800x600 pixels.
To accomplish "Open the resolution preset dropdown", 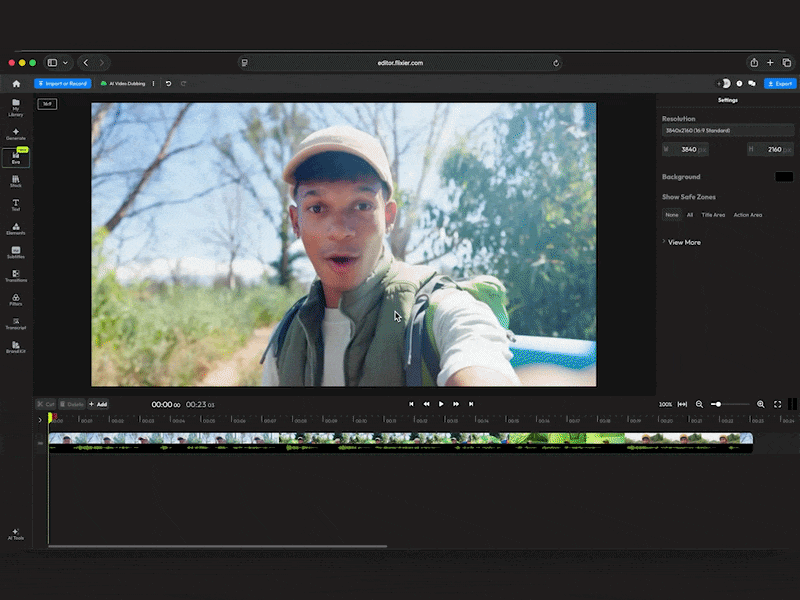I will coord(728,131).
